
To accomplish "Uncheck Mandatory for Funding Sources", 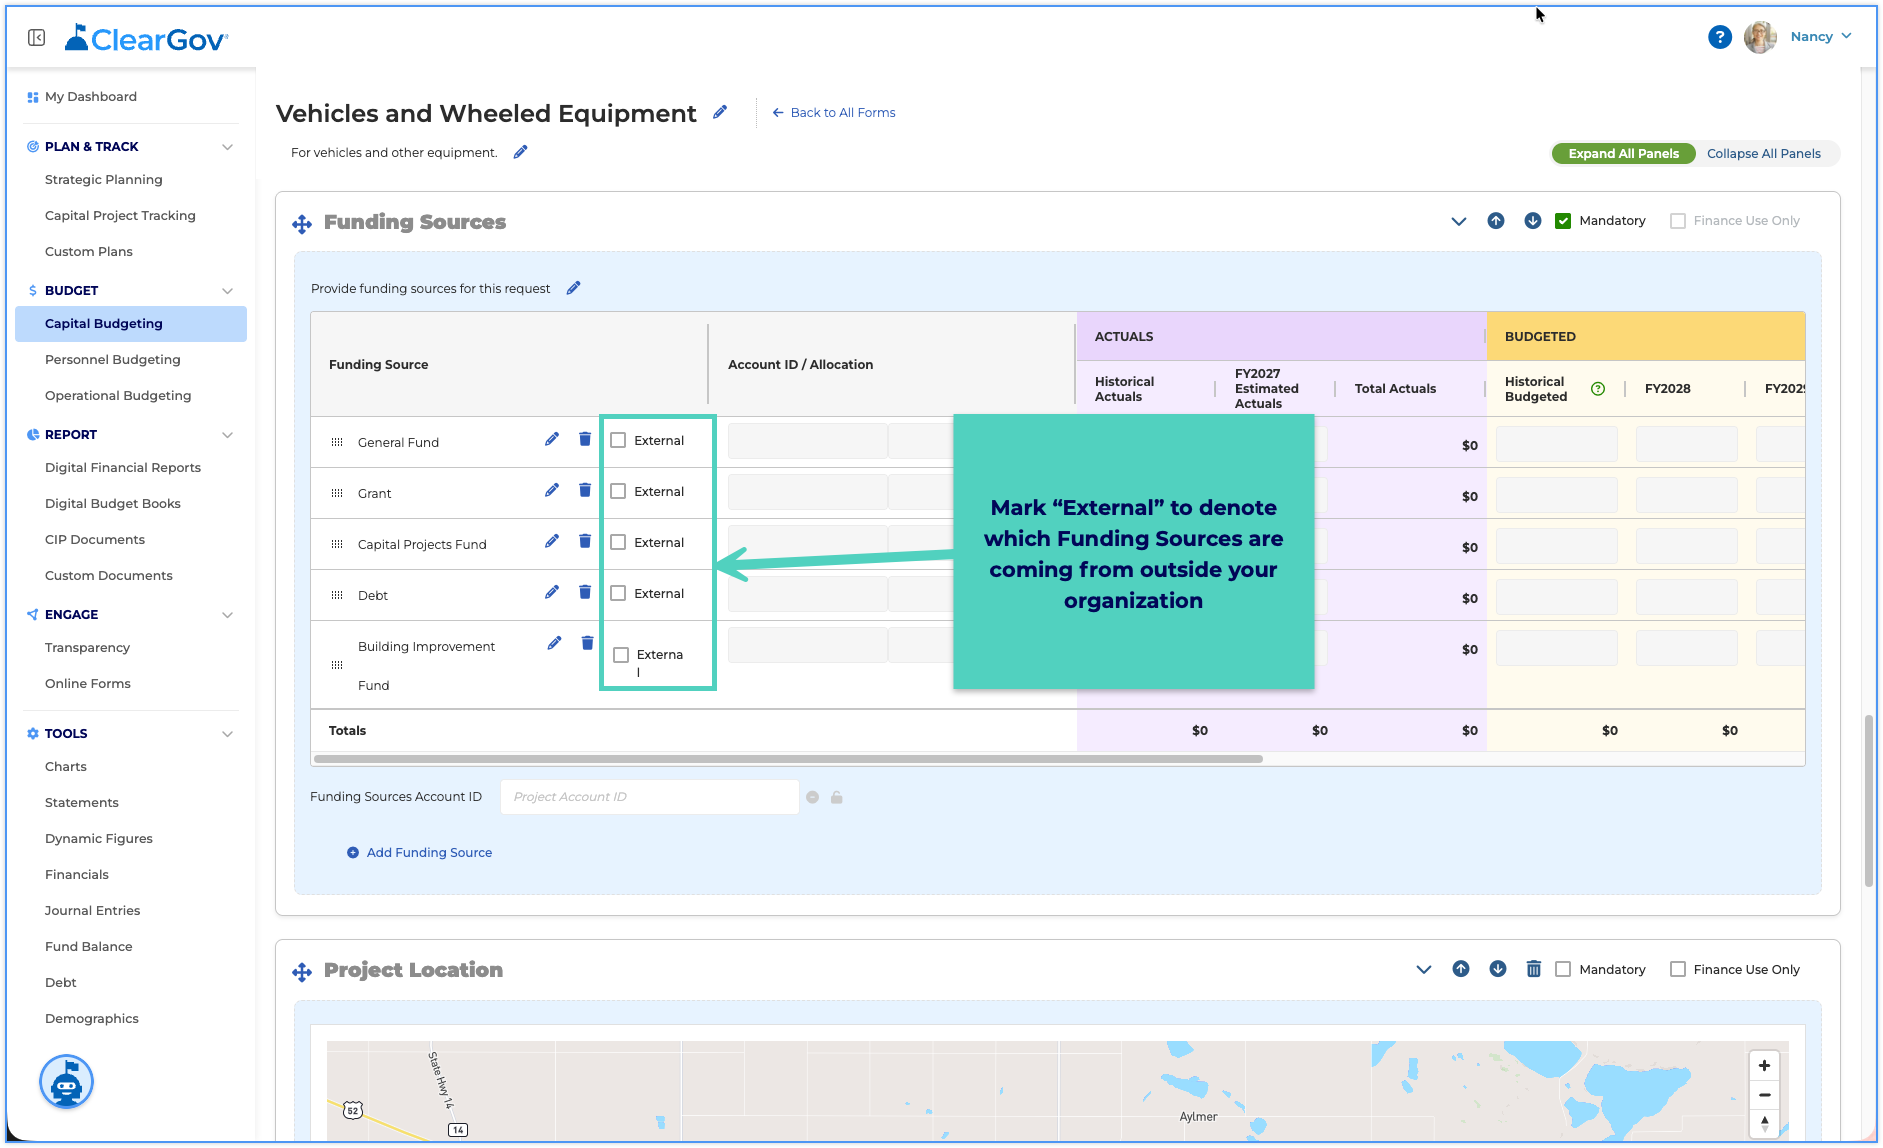I will point(1563,220).
